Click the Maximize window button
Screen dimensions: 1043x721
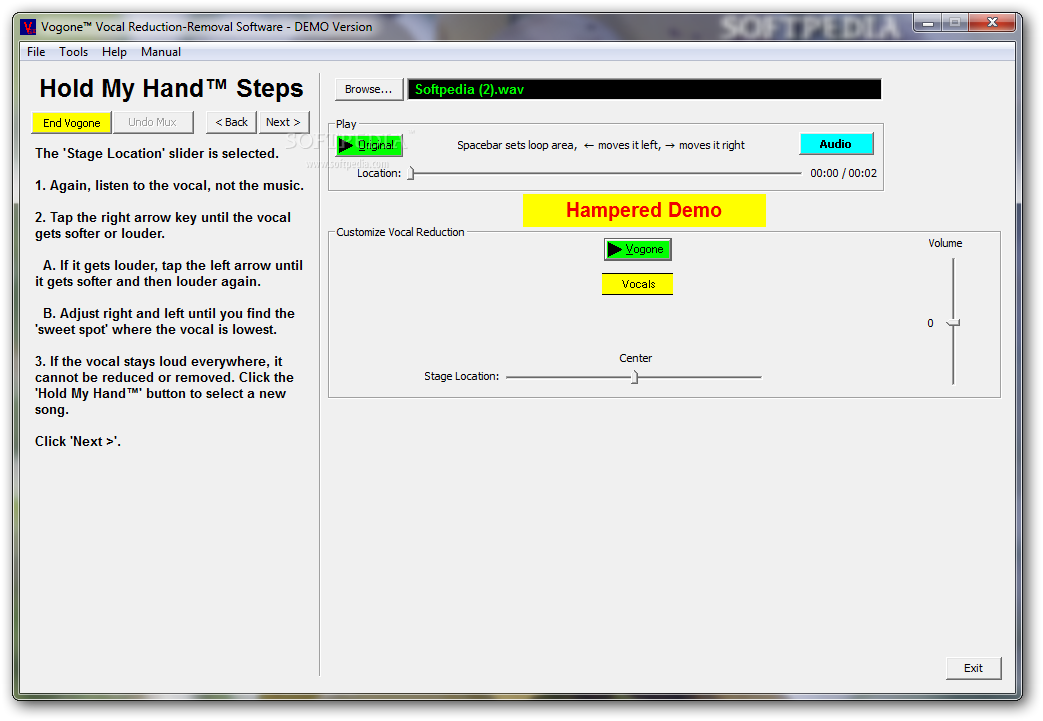point(955,23)
